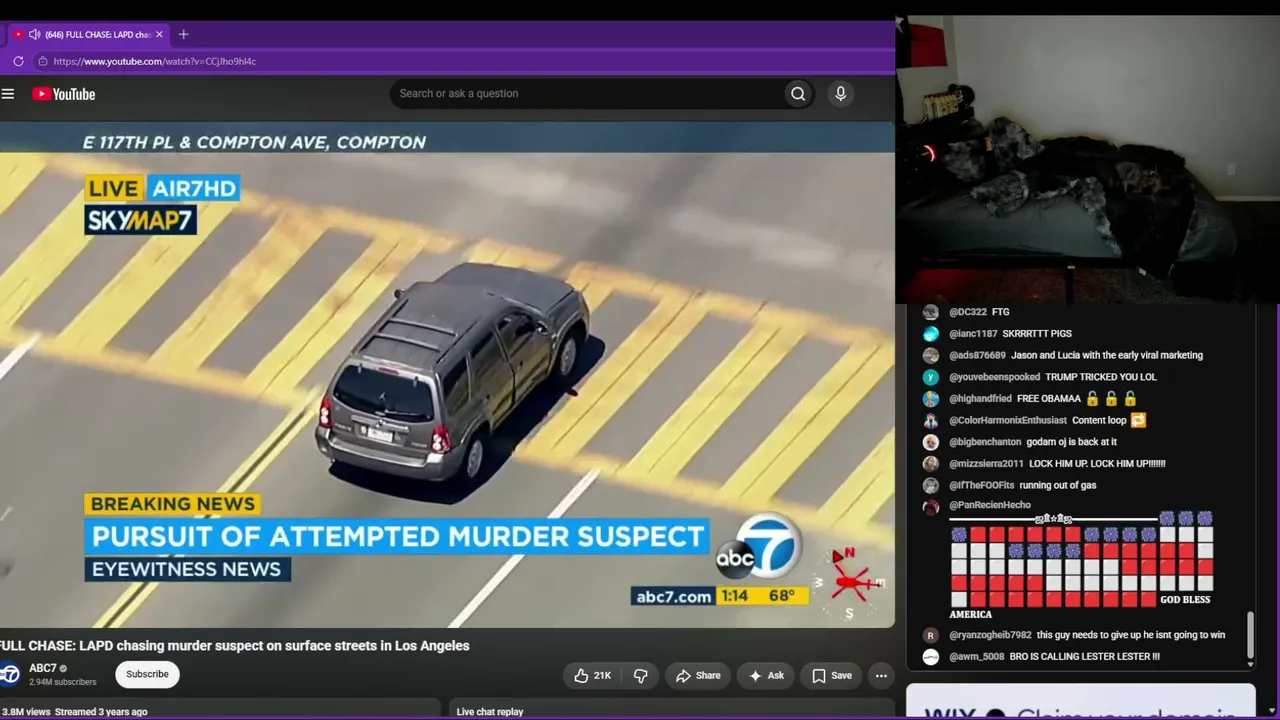Mute the tab using the speaker icon

[x=34, y=34]
